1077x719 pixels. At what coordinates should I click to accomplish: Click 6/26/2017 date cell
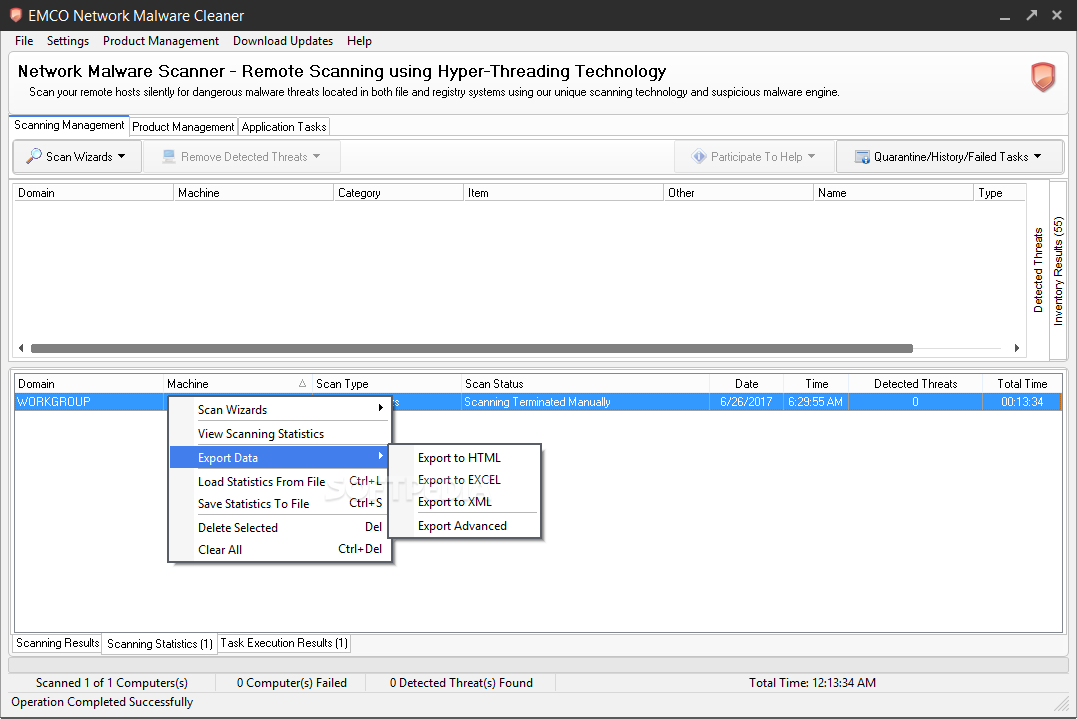click(x=747, y=402)
